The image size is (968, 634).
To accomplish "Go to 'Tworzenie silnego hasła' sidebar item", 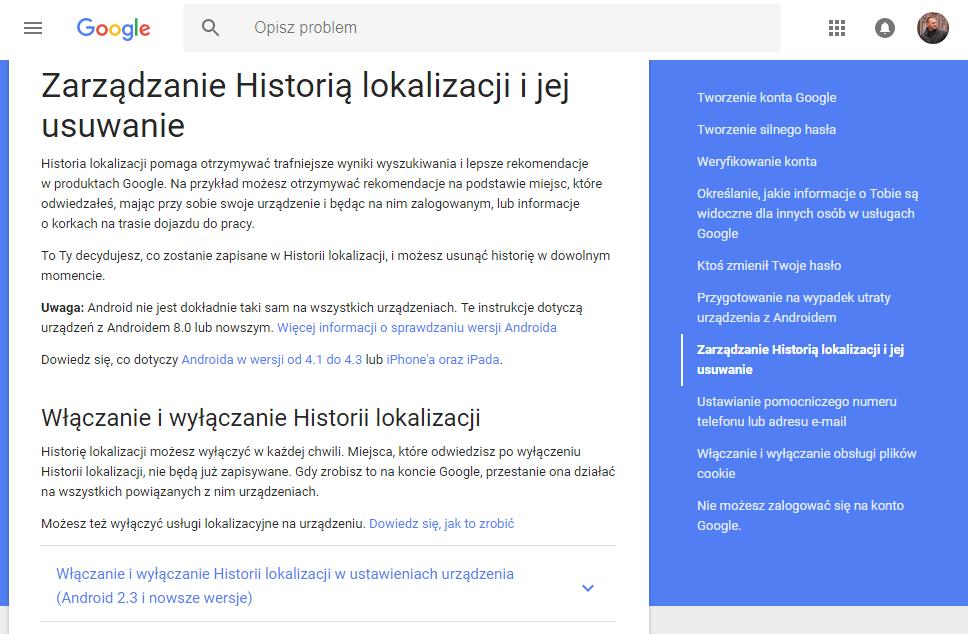I will pos(766,130).
